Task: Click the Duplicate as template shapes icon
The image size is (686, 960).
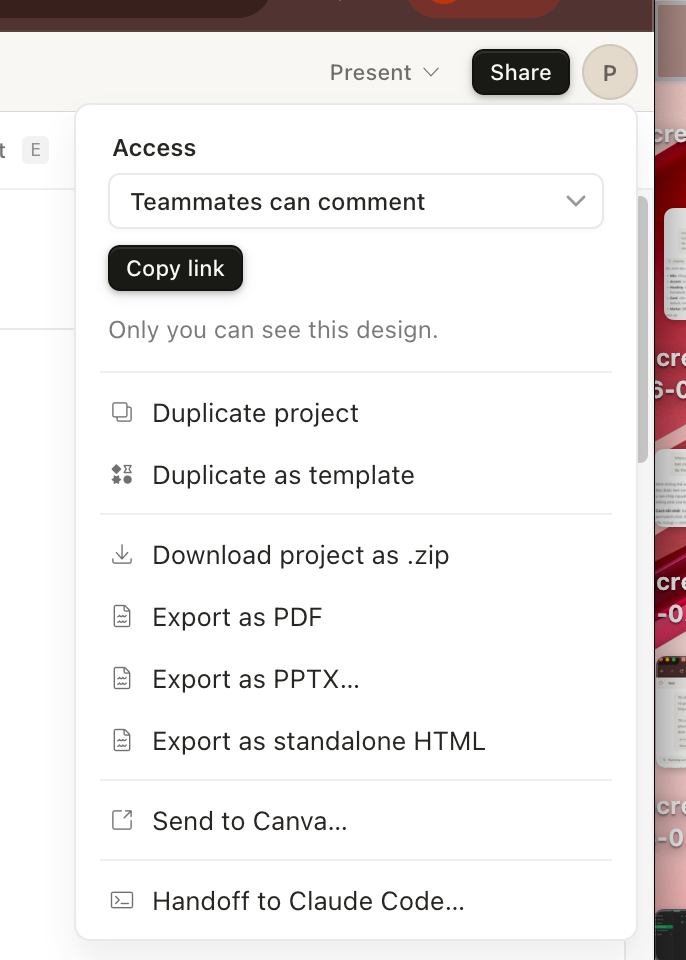Action: [122, 474]
